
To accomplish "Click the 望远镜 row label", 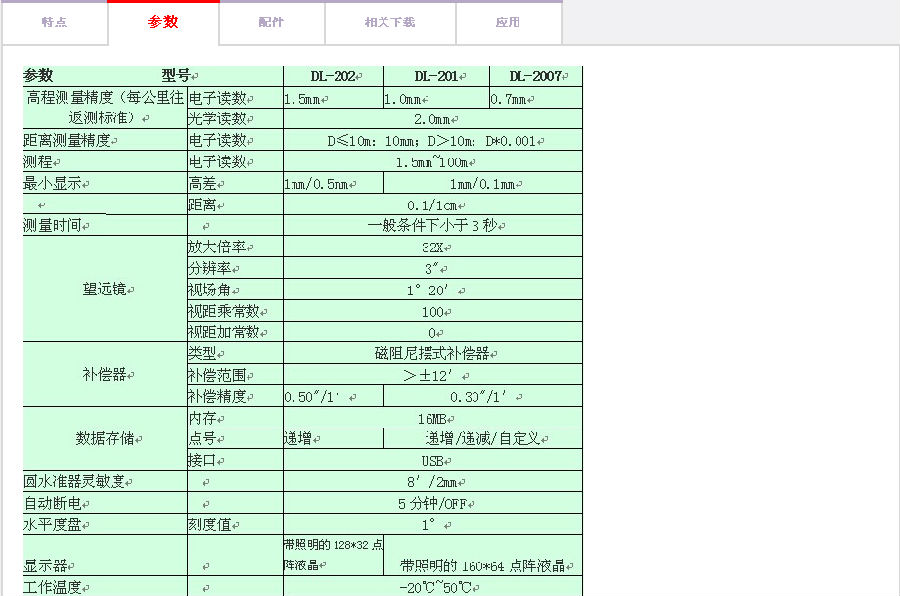I will tap(105, 289).
